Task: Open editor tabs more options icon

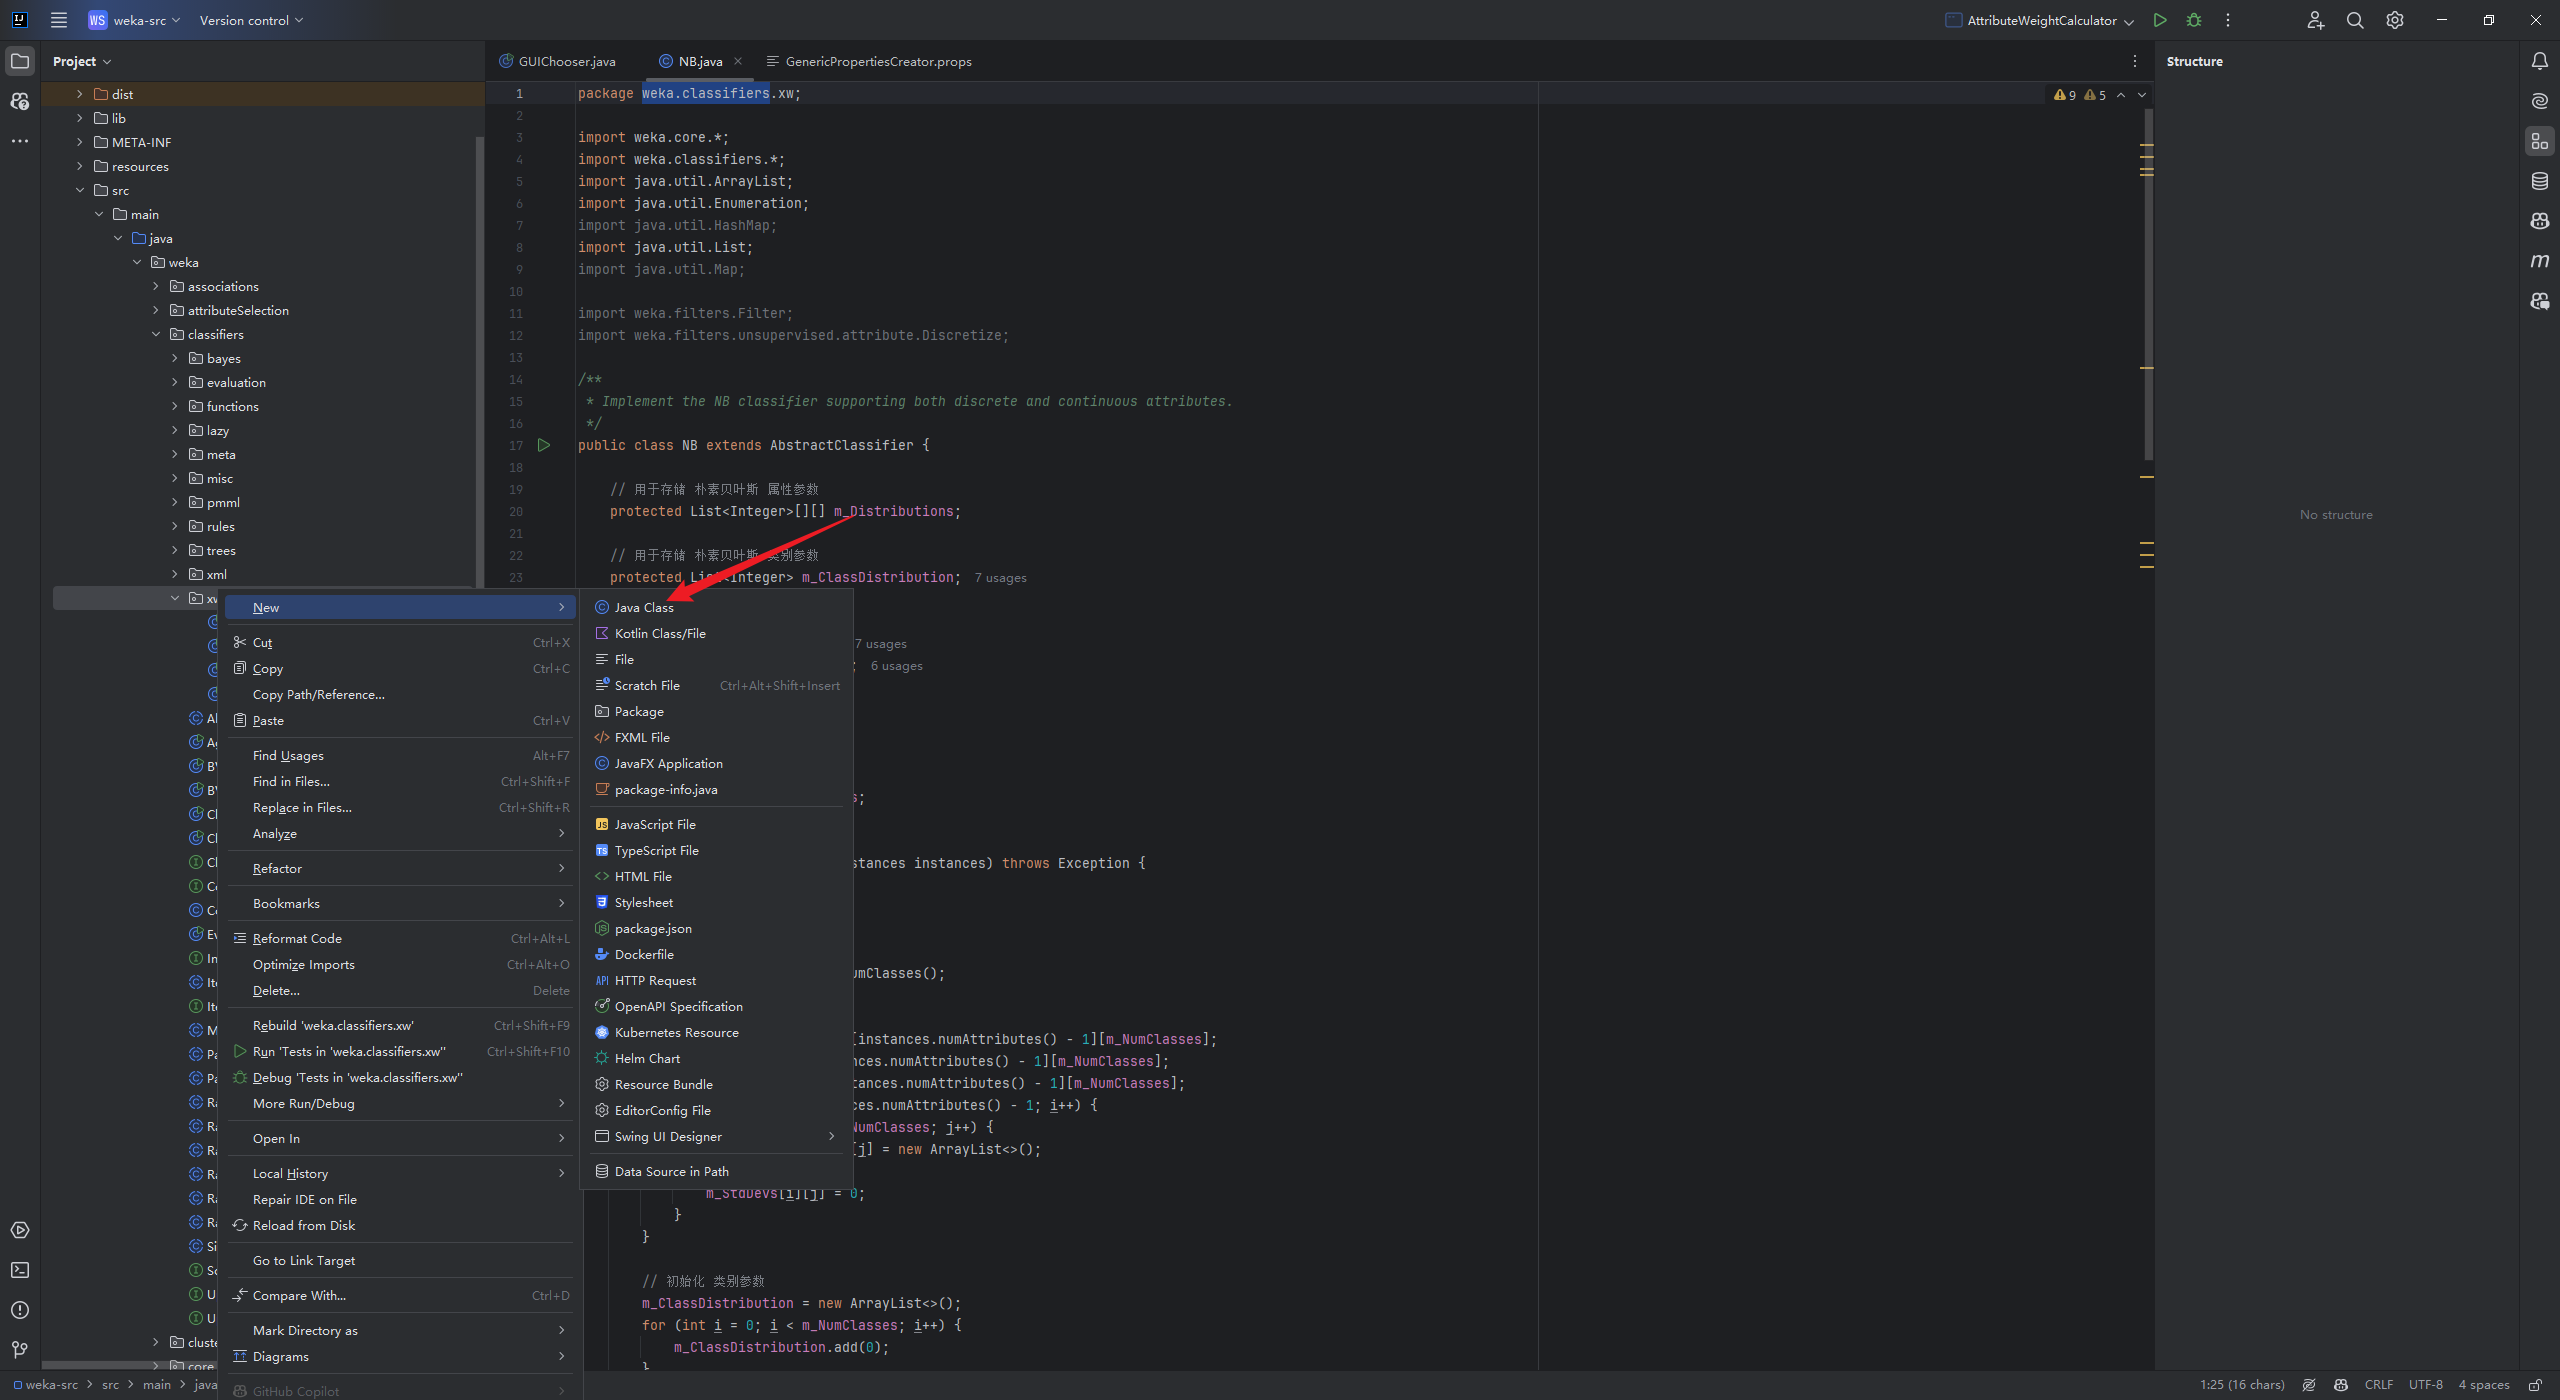Action: (2135, 61)
